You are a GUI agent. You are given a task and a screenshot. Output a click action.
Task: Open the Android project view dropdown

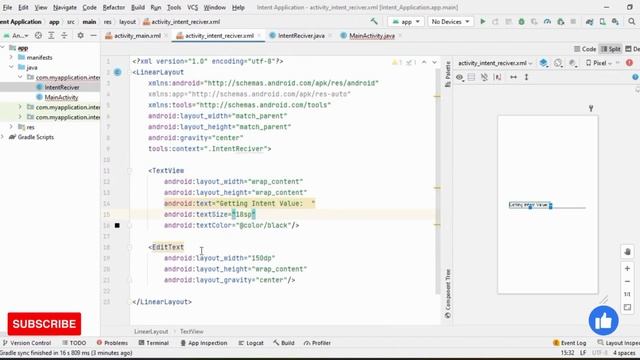[x=16, y=36]
